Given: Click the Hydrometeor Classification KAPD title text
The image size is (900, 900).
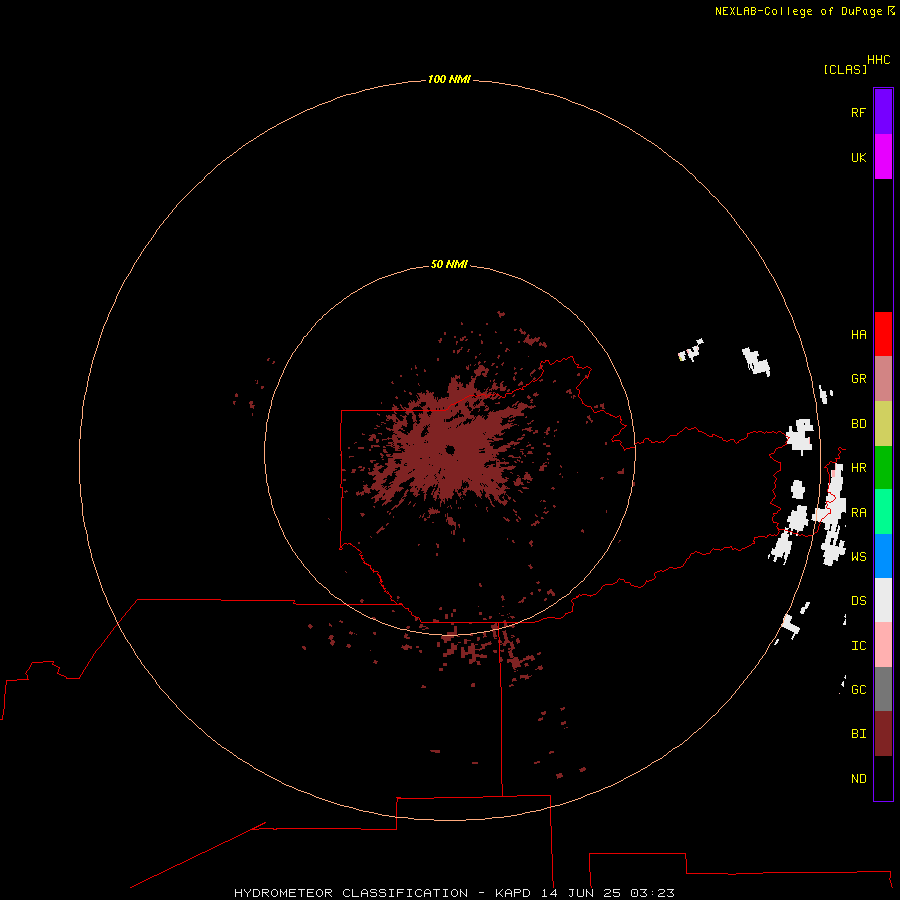Looking at the screenshot, I should 454,893.
